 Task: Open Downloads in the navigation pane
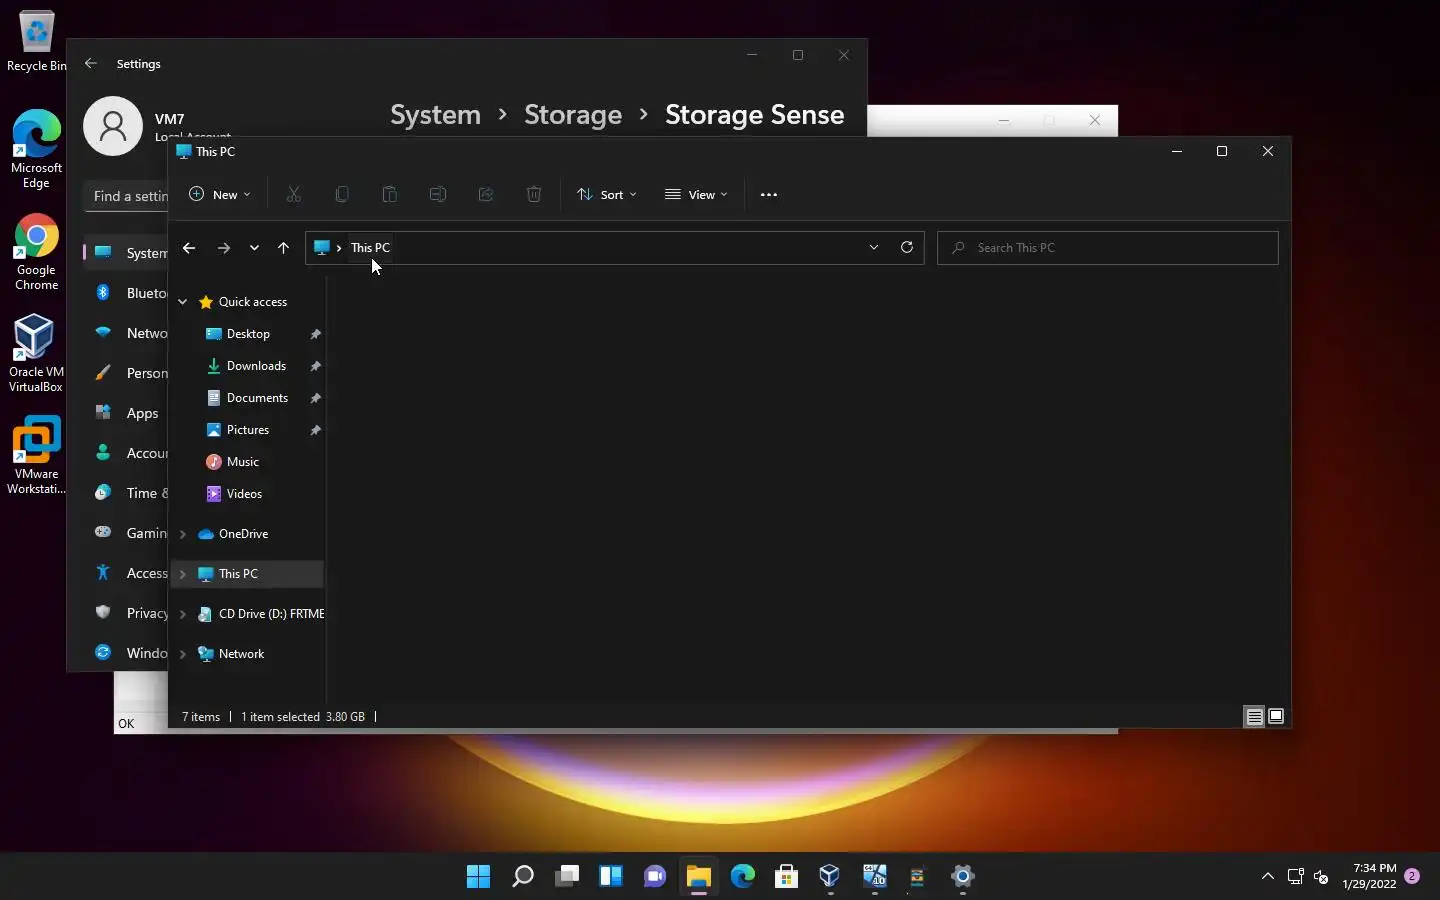tap(256, 366)
